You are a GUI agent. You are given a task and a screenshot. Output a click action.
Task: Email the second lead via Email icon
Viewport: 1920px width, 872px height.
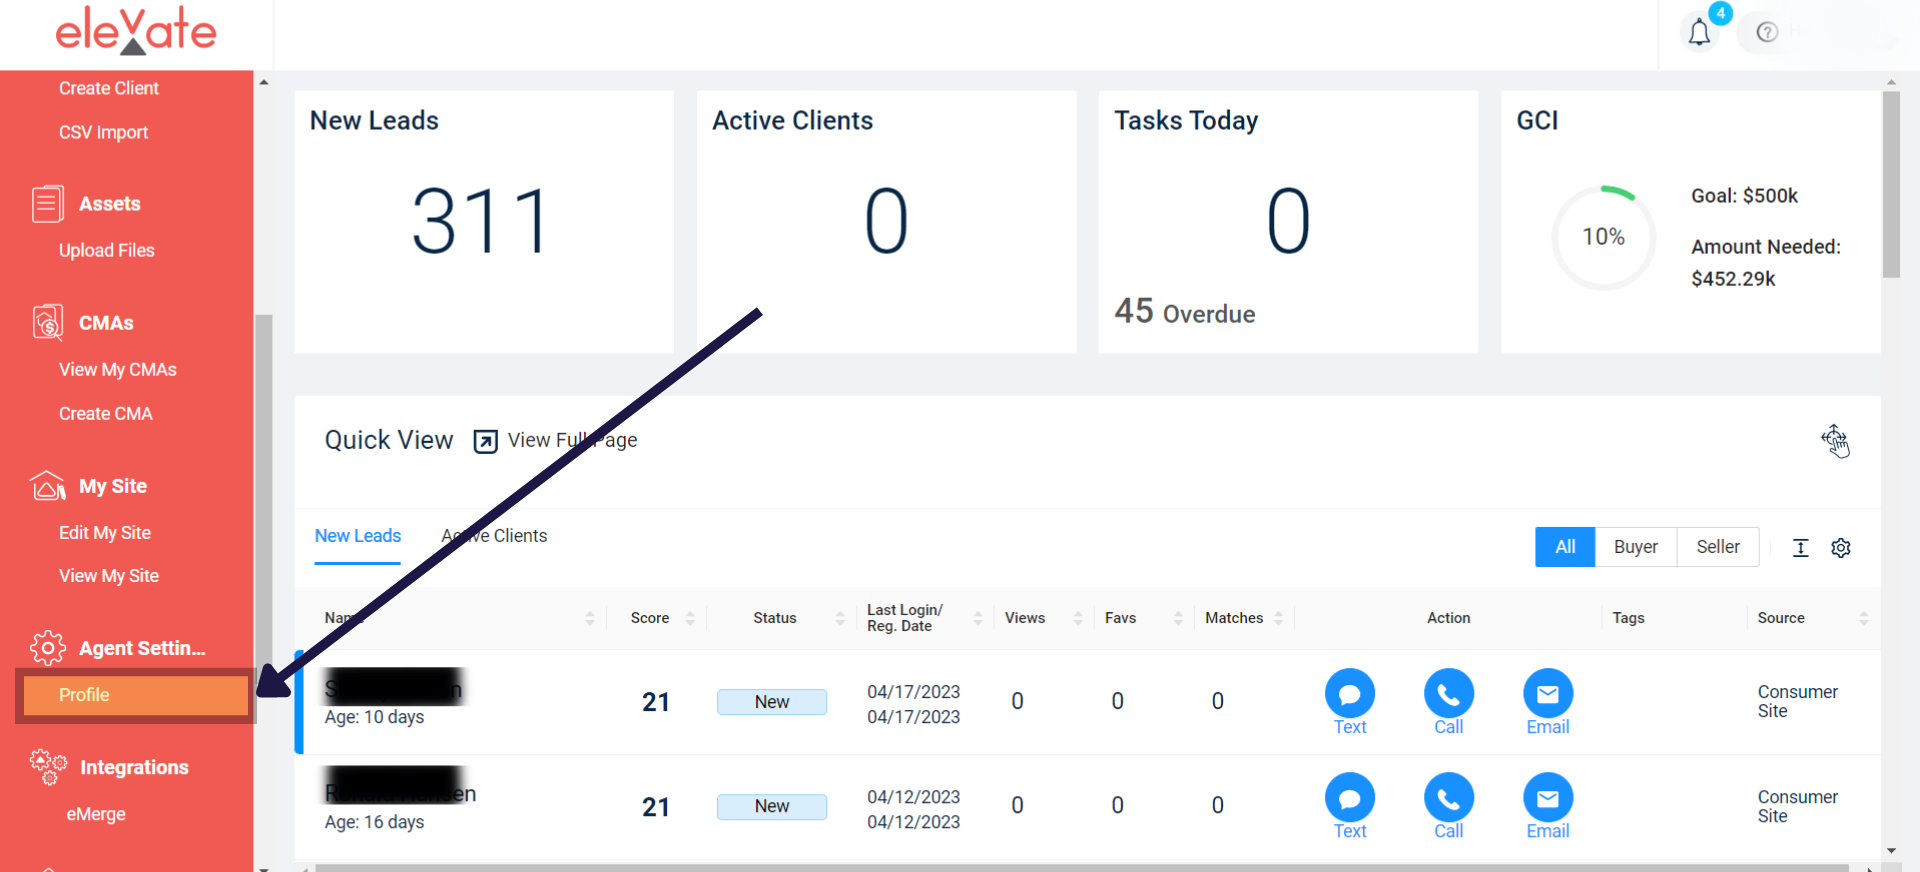pos(1547,806)
